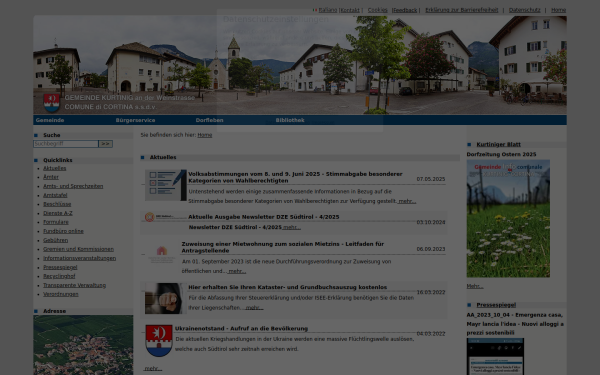Click mehr... under Kataster article
The image size is (600, 375).
(254, 308)
